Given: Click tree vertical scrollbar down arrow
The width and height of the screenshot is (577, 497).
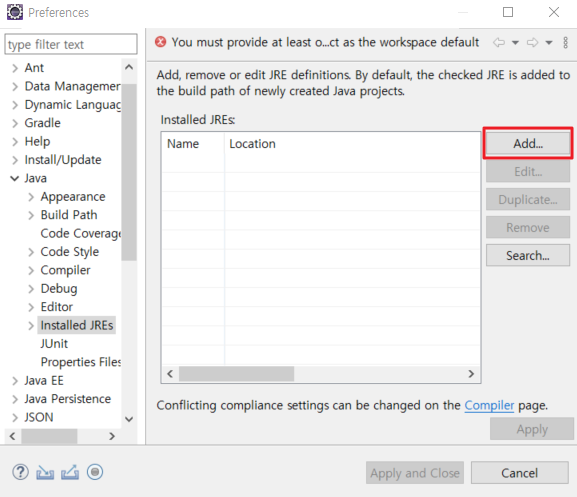Looking at the screenshot, I should pyautogui.click(x=129, y=419).
